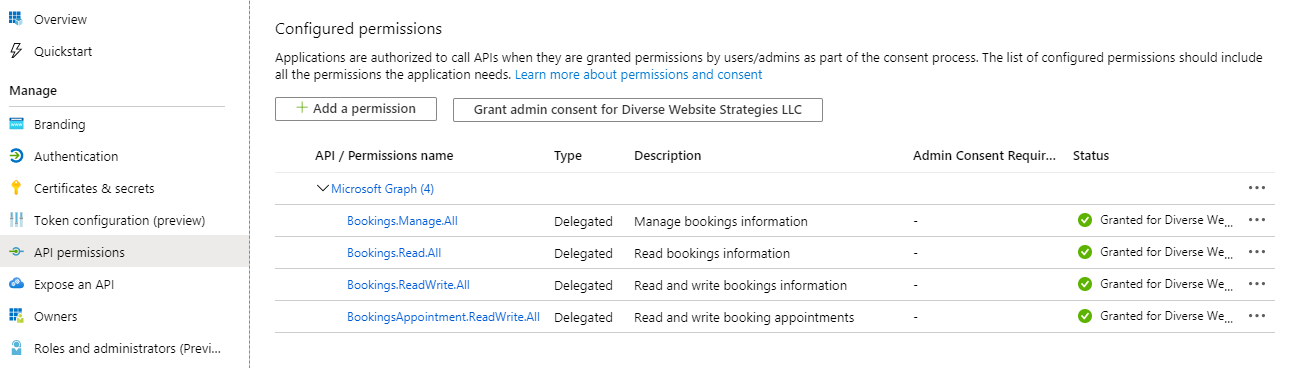Click the Branding icon in sidebar
Screen dimensions: 1290x368
coord(16,125)
